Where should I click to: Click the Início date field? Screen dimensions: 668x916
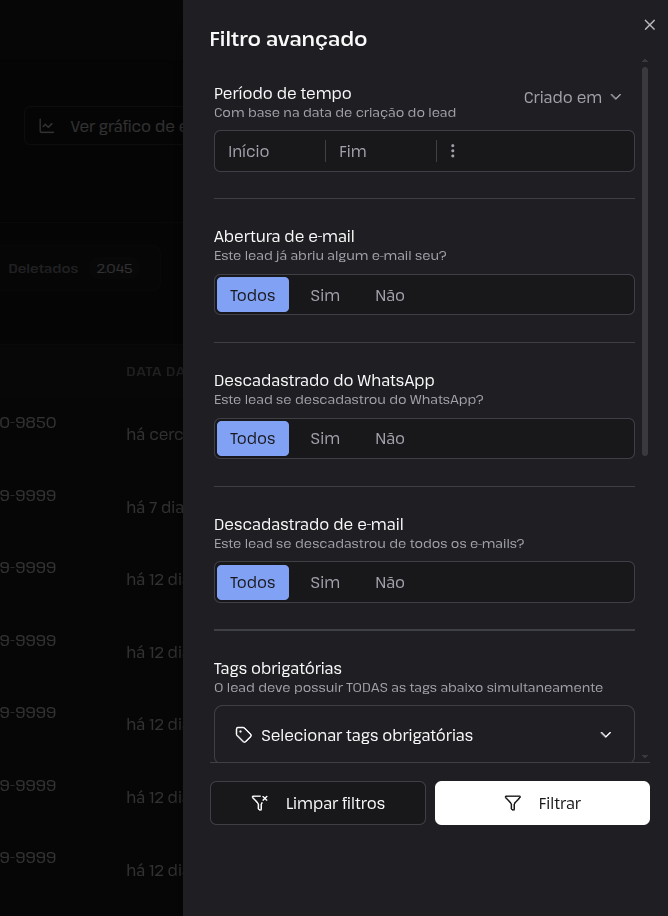[x=270, y=151]
